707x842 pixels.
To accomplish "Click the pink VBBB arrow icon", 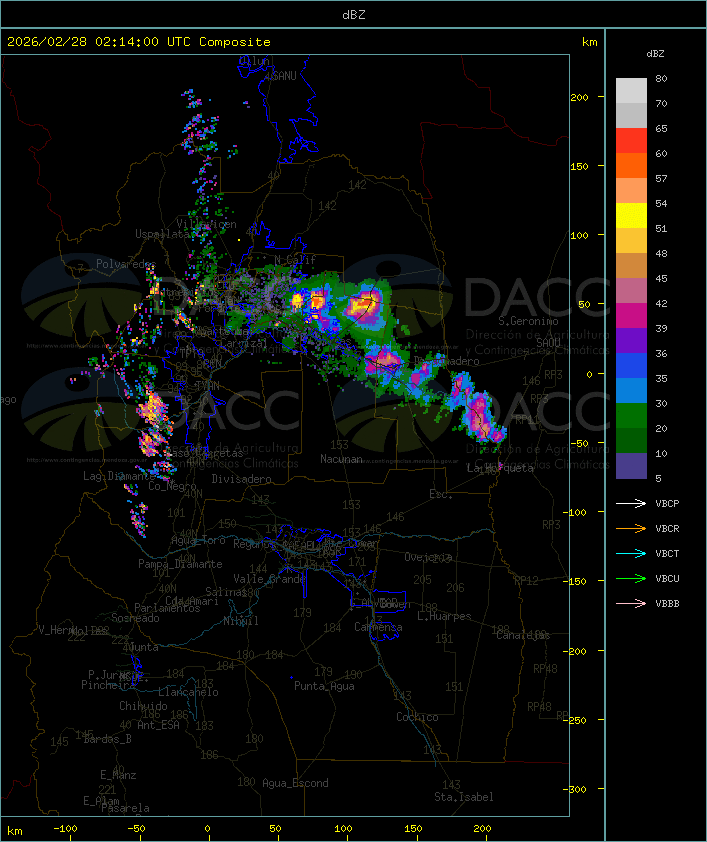I will (631, 603).
